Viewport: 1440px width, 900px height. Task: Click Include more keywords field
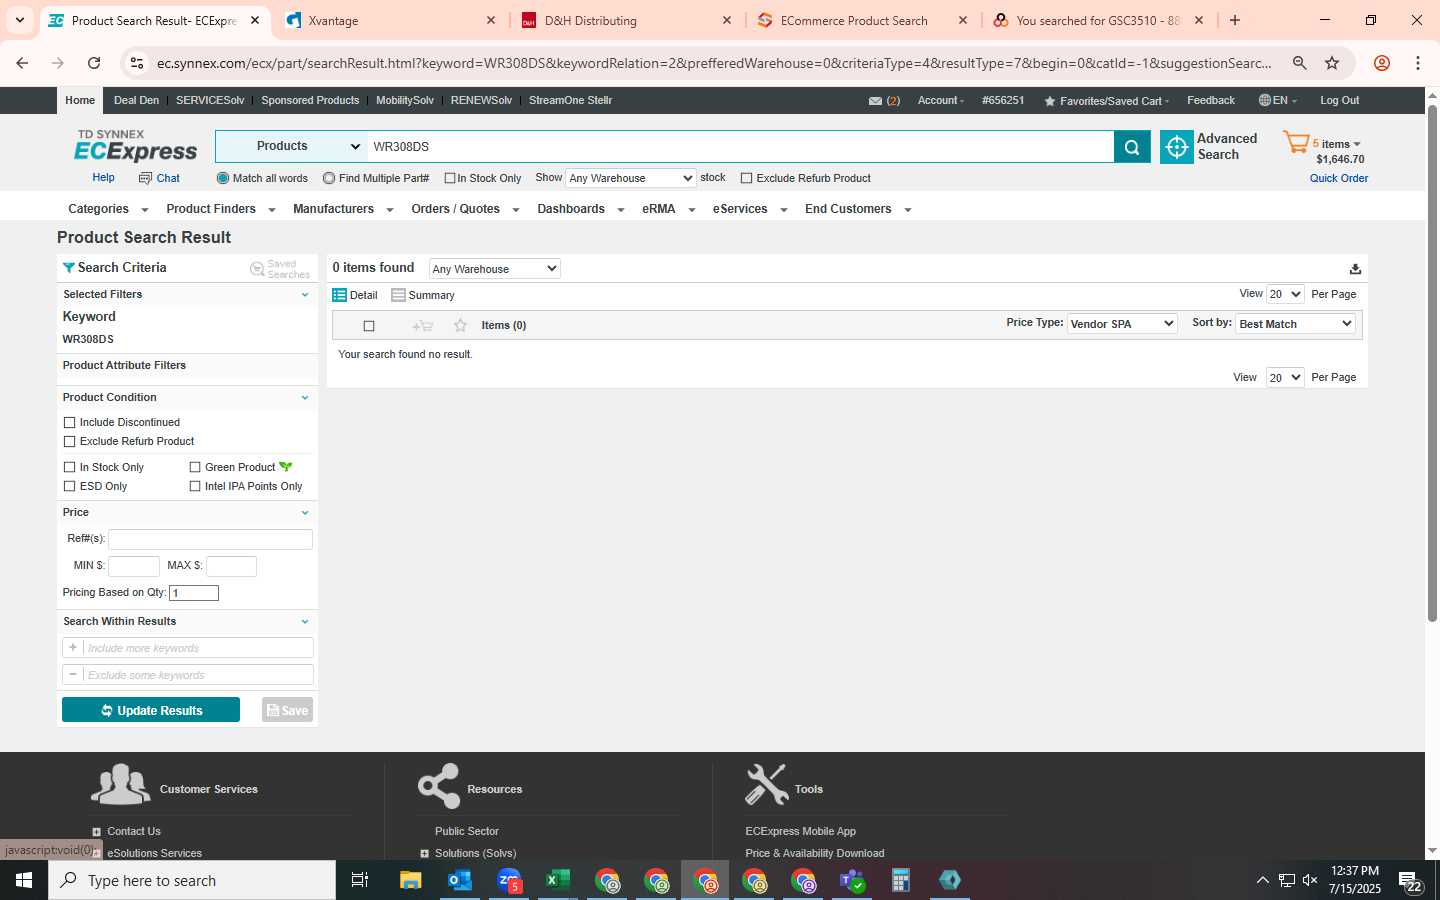[x=188, y=648]
